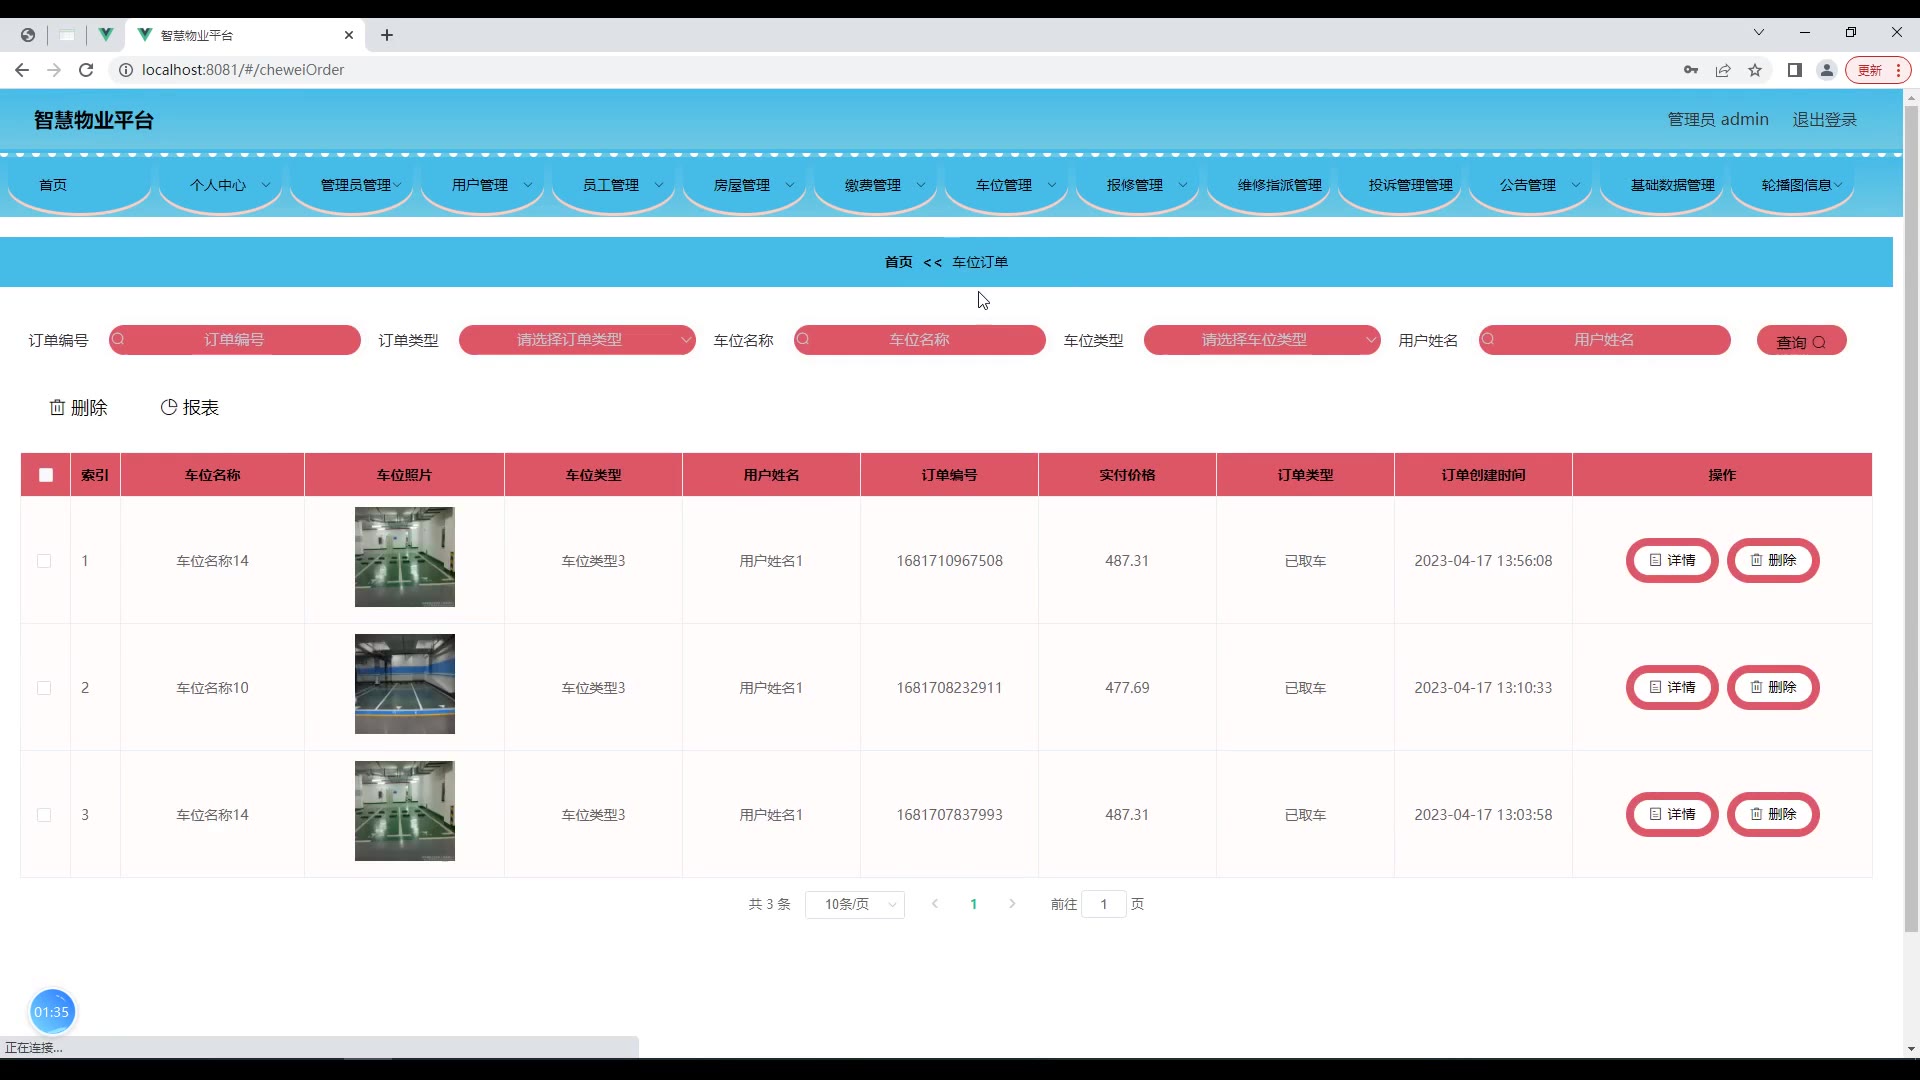Image resolution: width=1920 pixels, height=1080 pixels.
Task: Bookmark the page with the star icon
Action: pos(1755,70)
